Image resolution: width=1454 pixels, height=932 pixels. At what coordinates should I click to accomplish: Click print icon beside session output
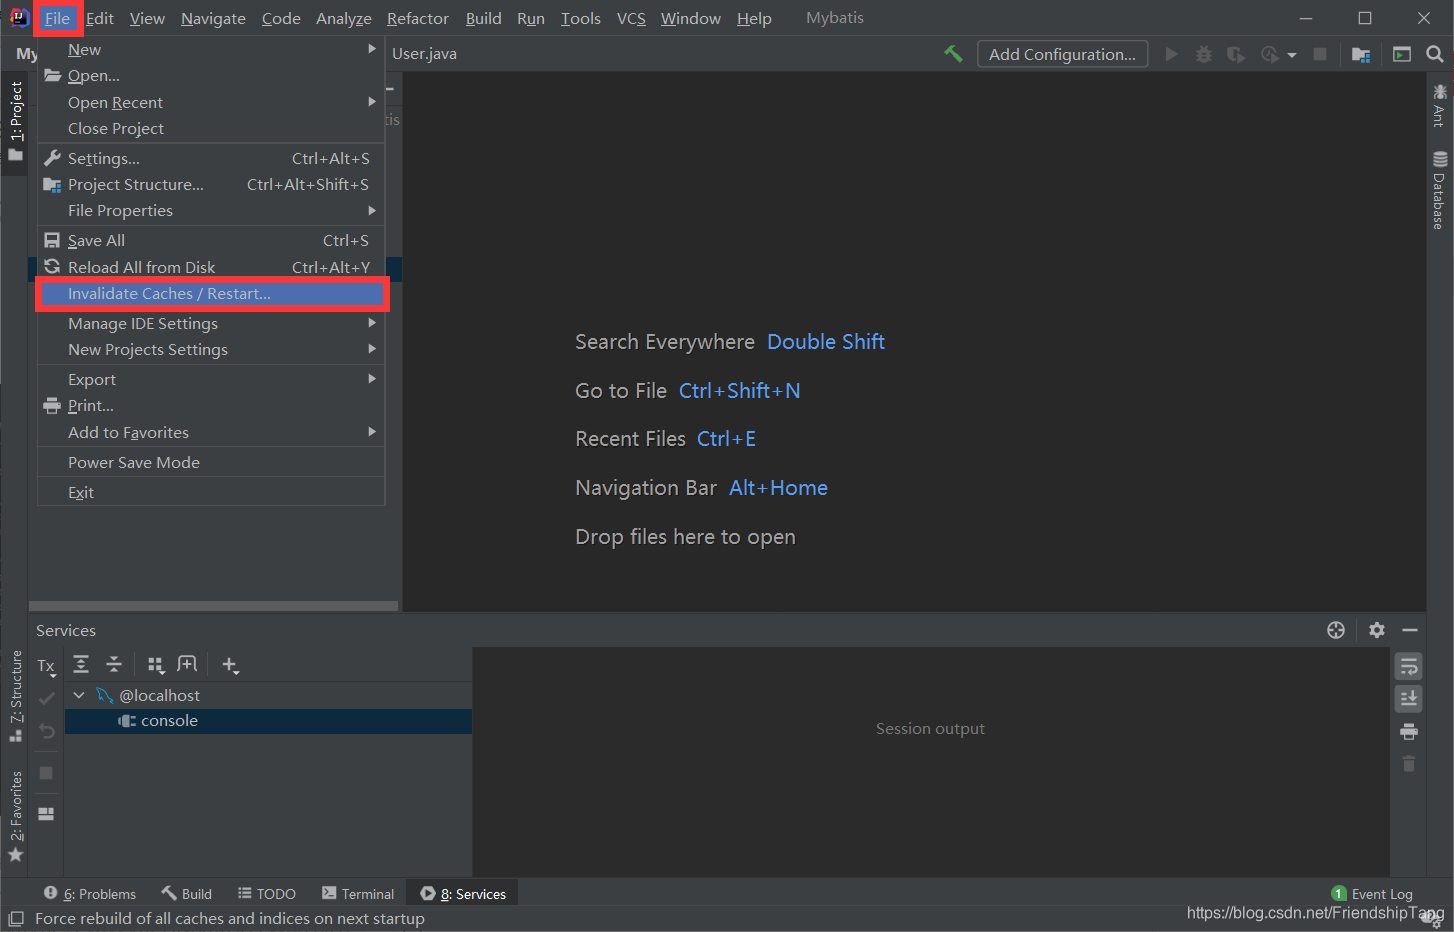(x=1409, y=732)
